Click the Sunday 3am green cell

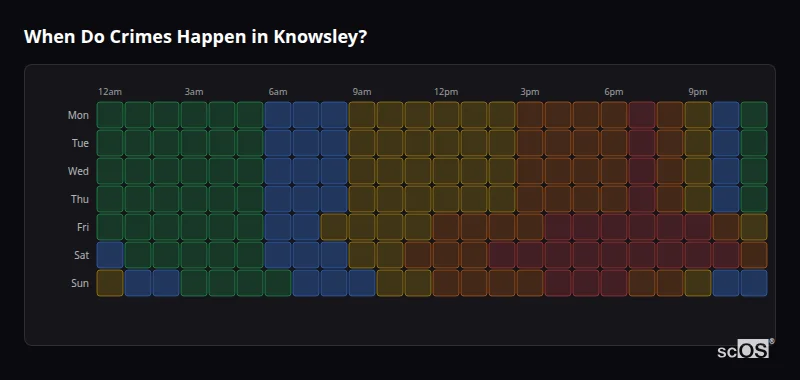point(194,283)
